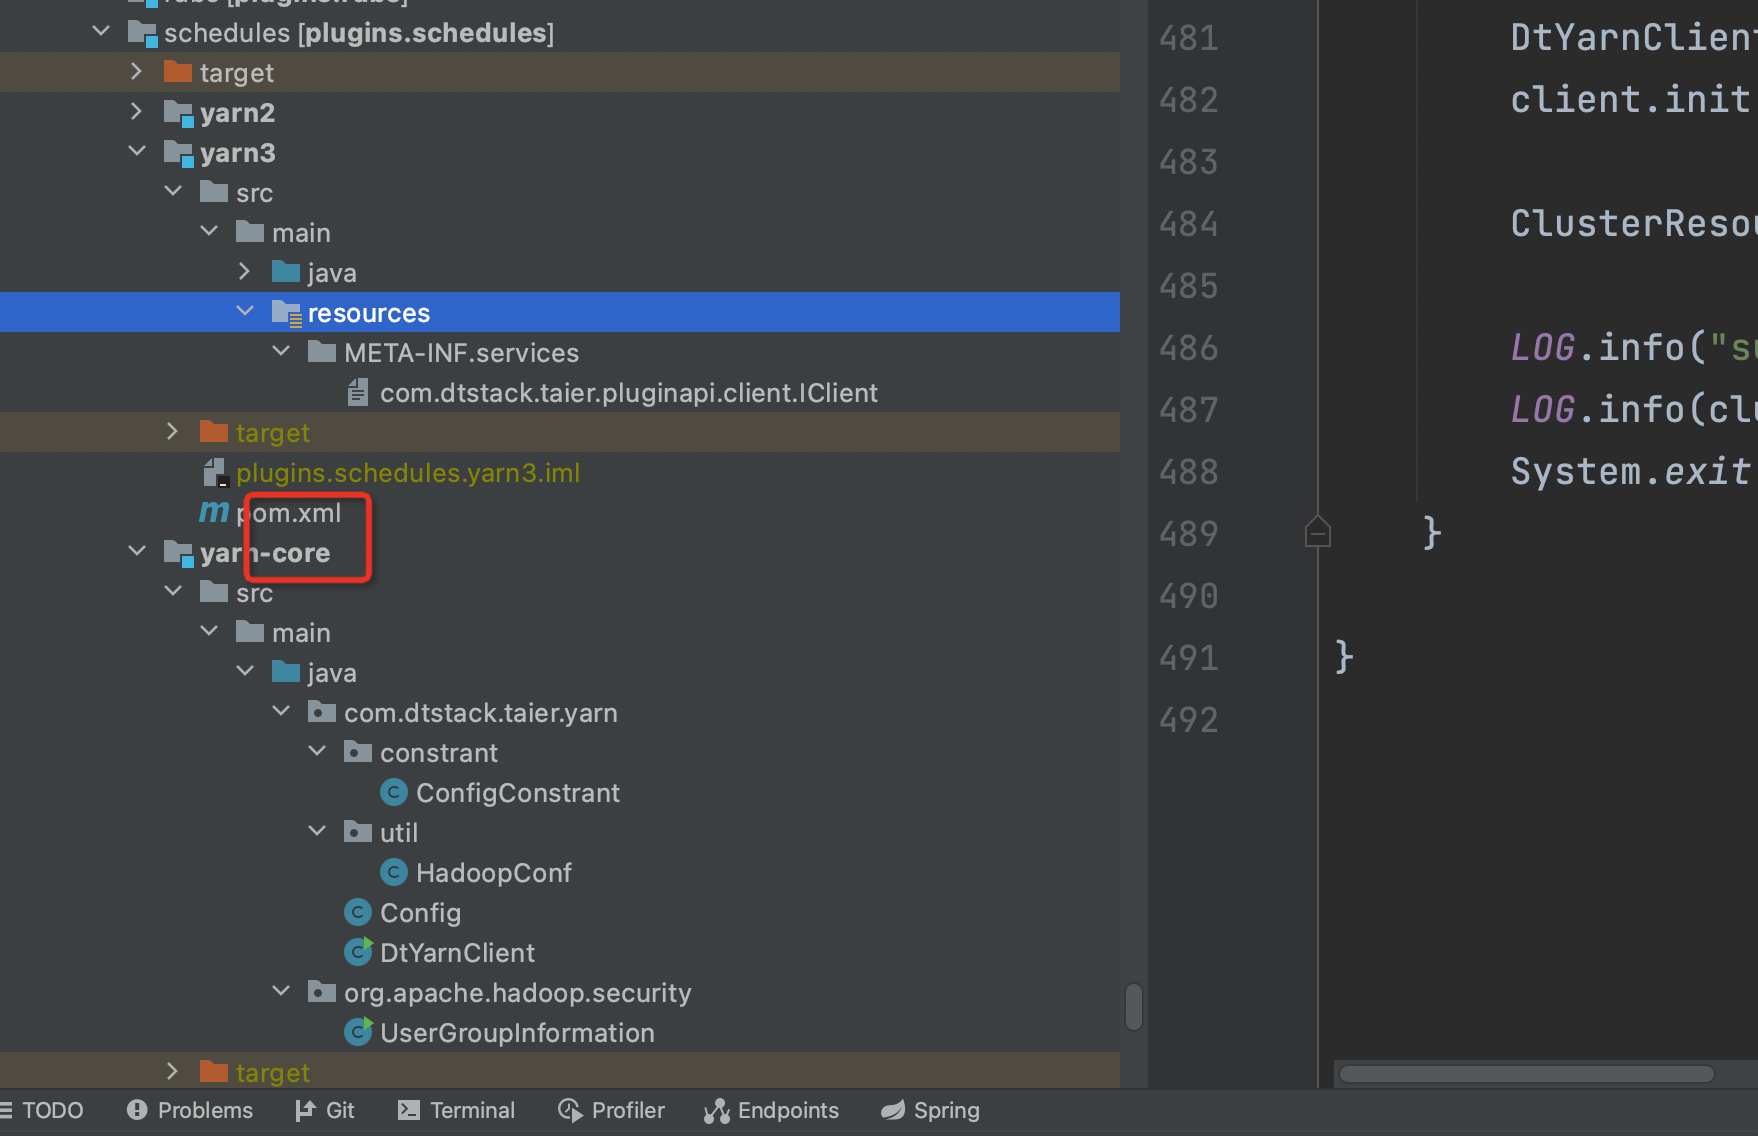This screenshot has width=1758, height=1136.
Task: Click the fold marker near line 489
Action: 1318,533
